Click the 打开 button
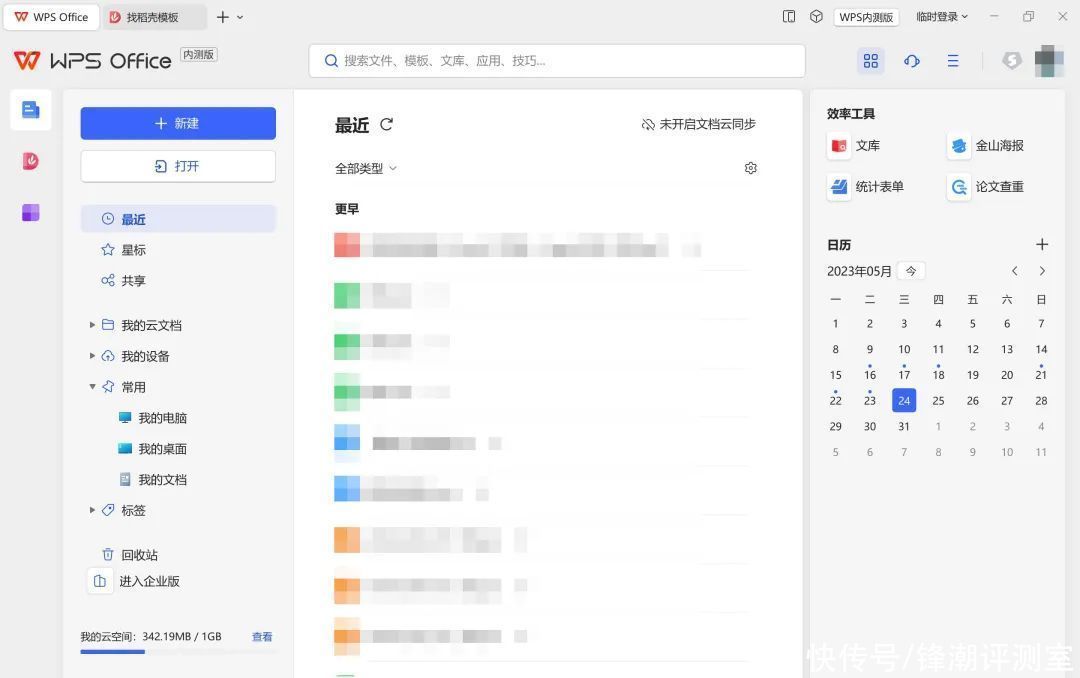 tap(178, 166)
